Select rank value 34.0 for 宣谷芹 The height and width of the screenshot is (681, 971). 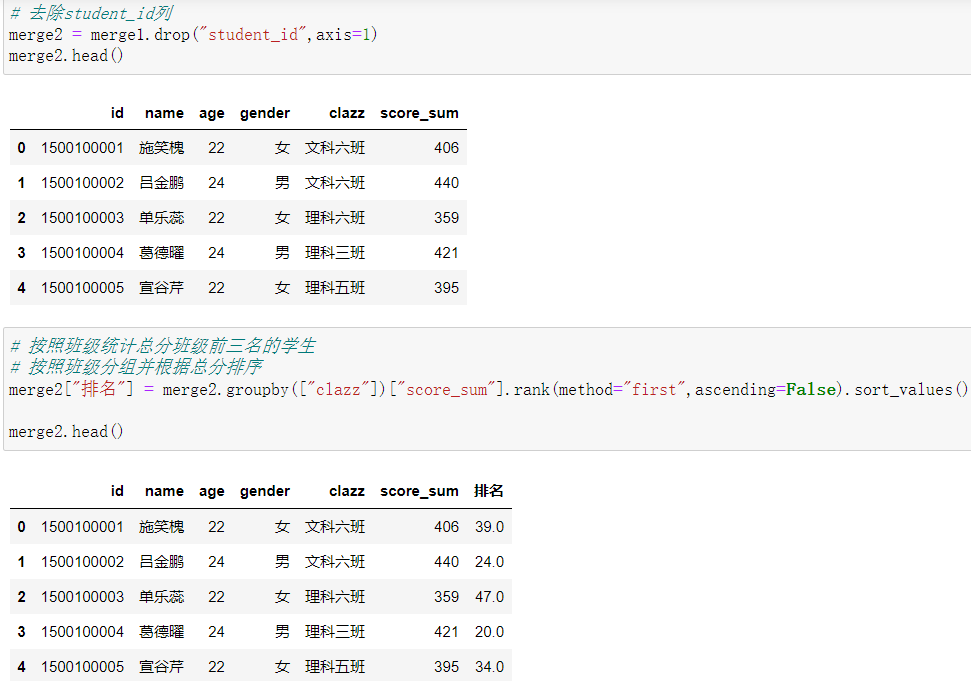(x=489, y=667)
